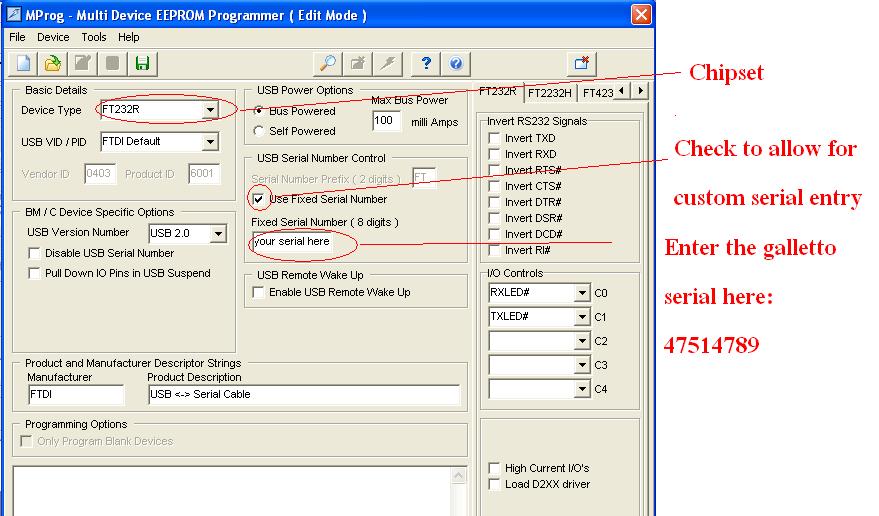This screenshot has height=516, width=879.
Task: Click the exit window toolbar icon
Action: [582, 63]
